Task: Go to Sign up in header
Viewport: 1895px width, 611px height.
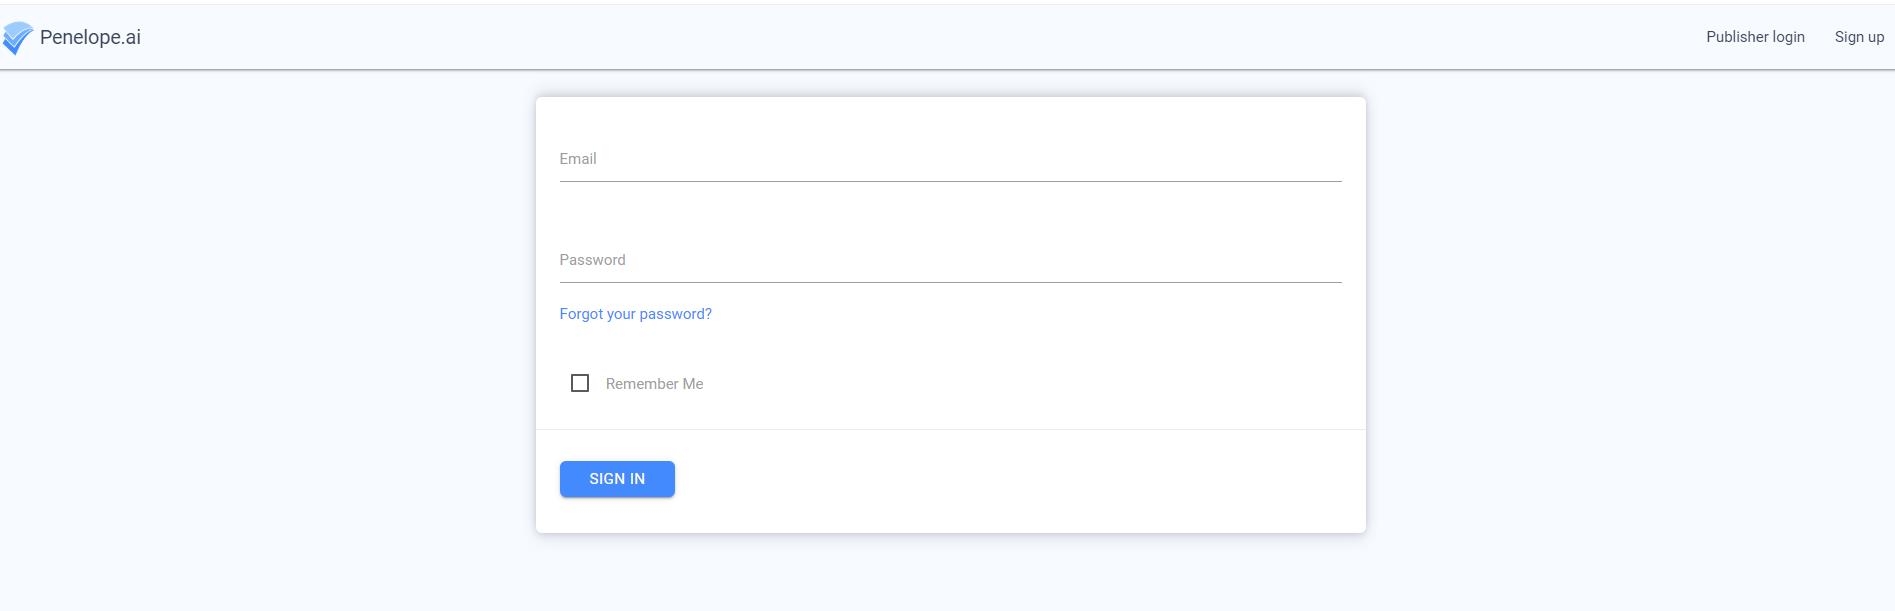Action: click(x=1859, y=37)
